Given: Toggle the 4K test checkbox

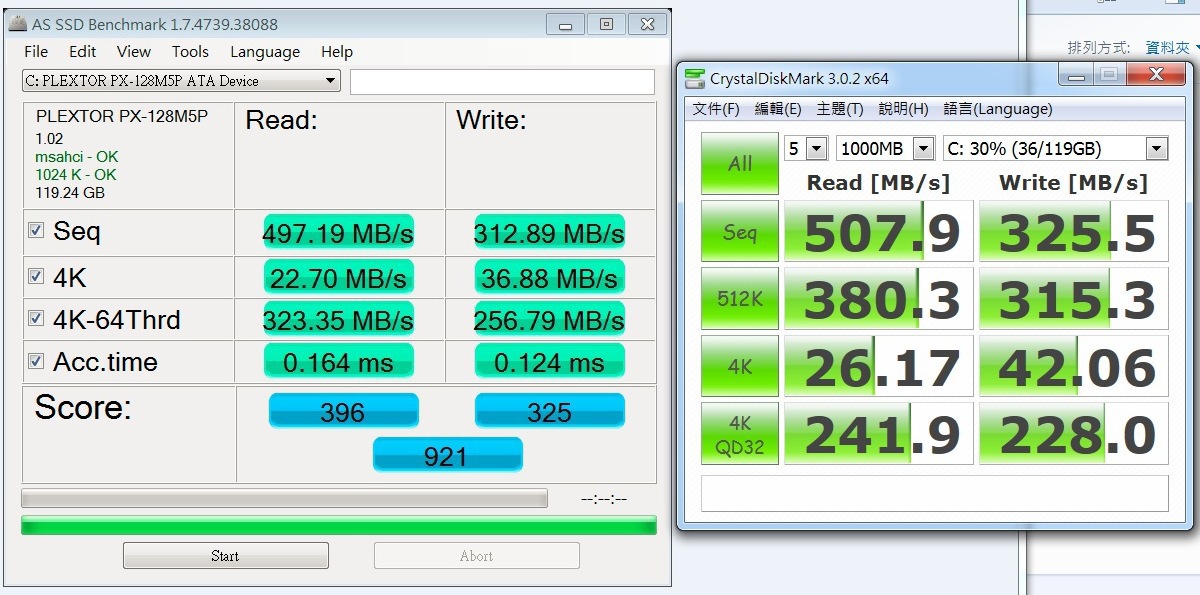Looking at the screenshot, I should pos(36,276).
